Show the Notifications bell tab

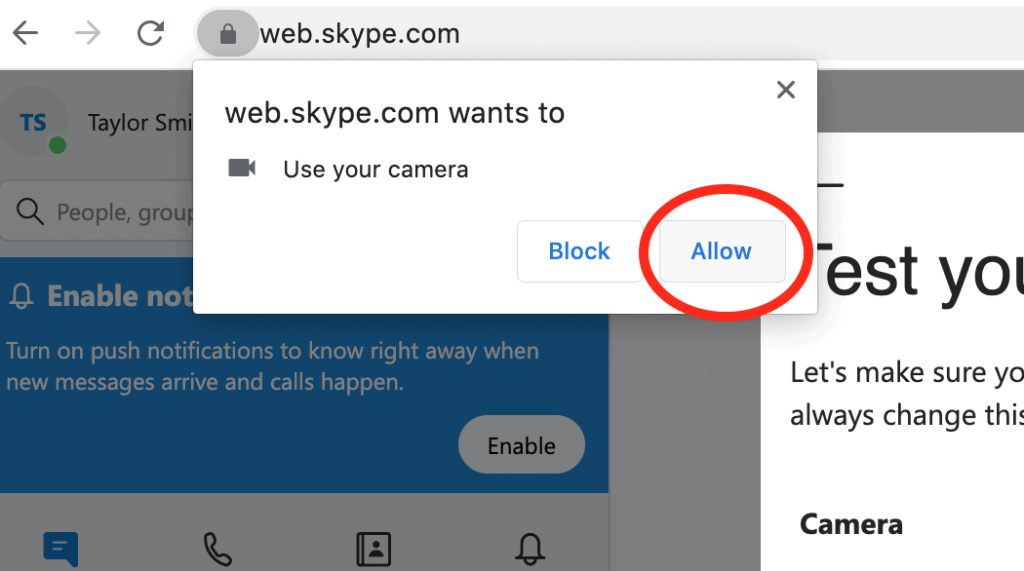[x=530, y=548]
